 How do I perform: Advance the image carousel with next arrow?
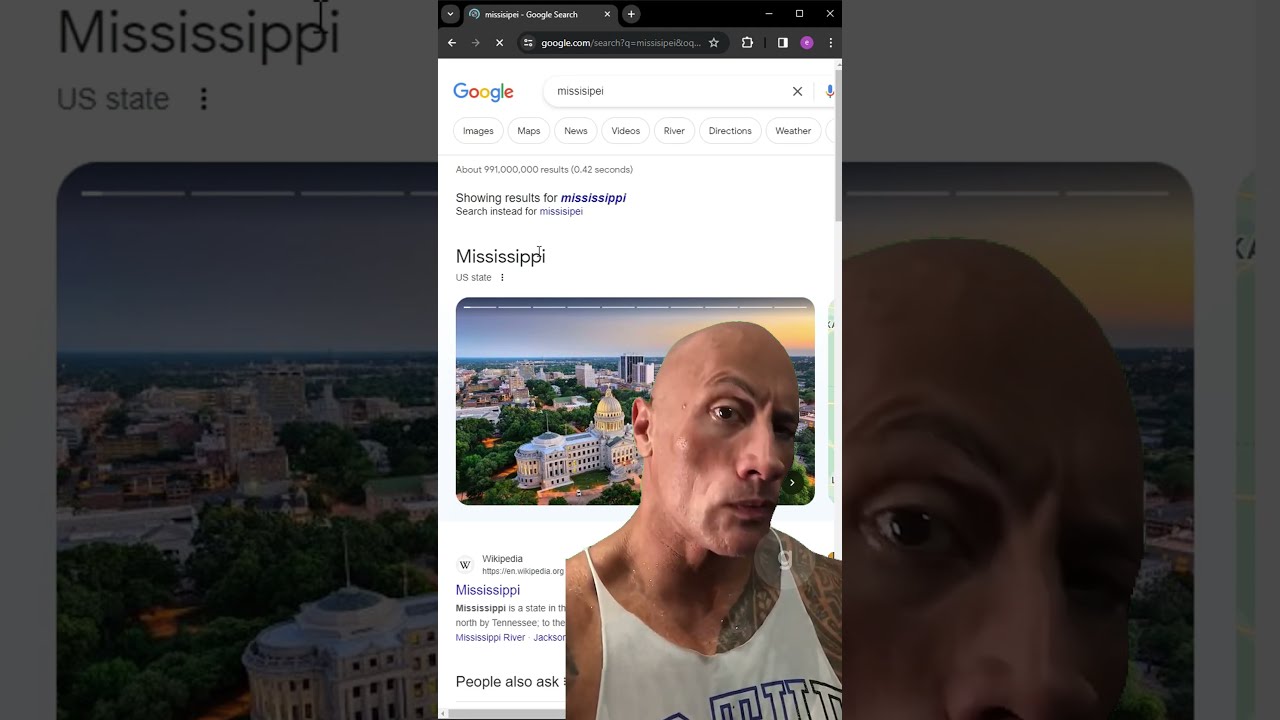tap(792, 483)
